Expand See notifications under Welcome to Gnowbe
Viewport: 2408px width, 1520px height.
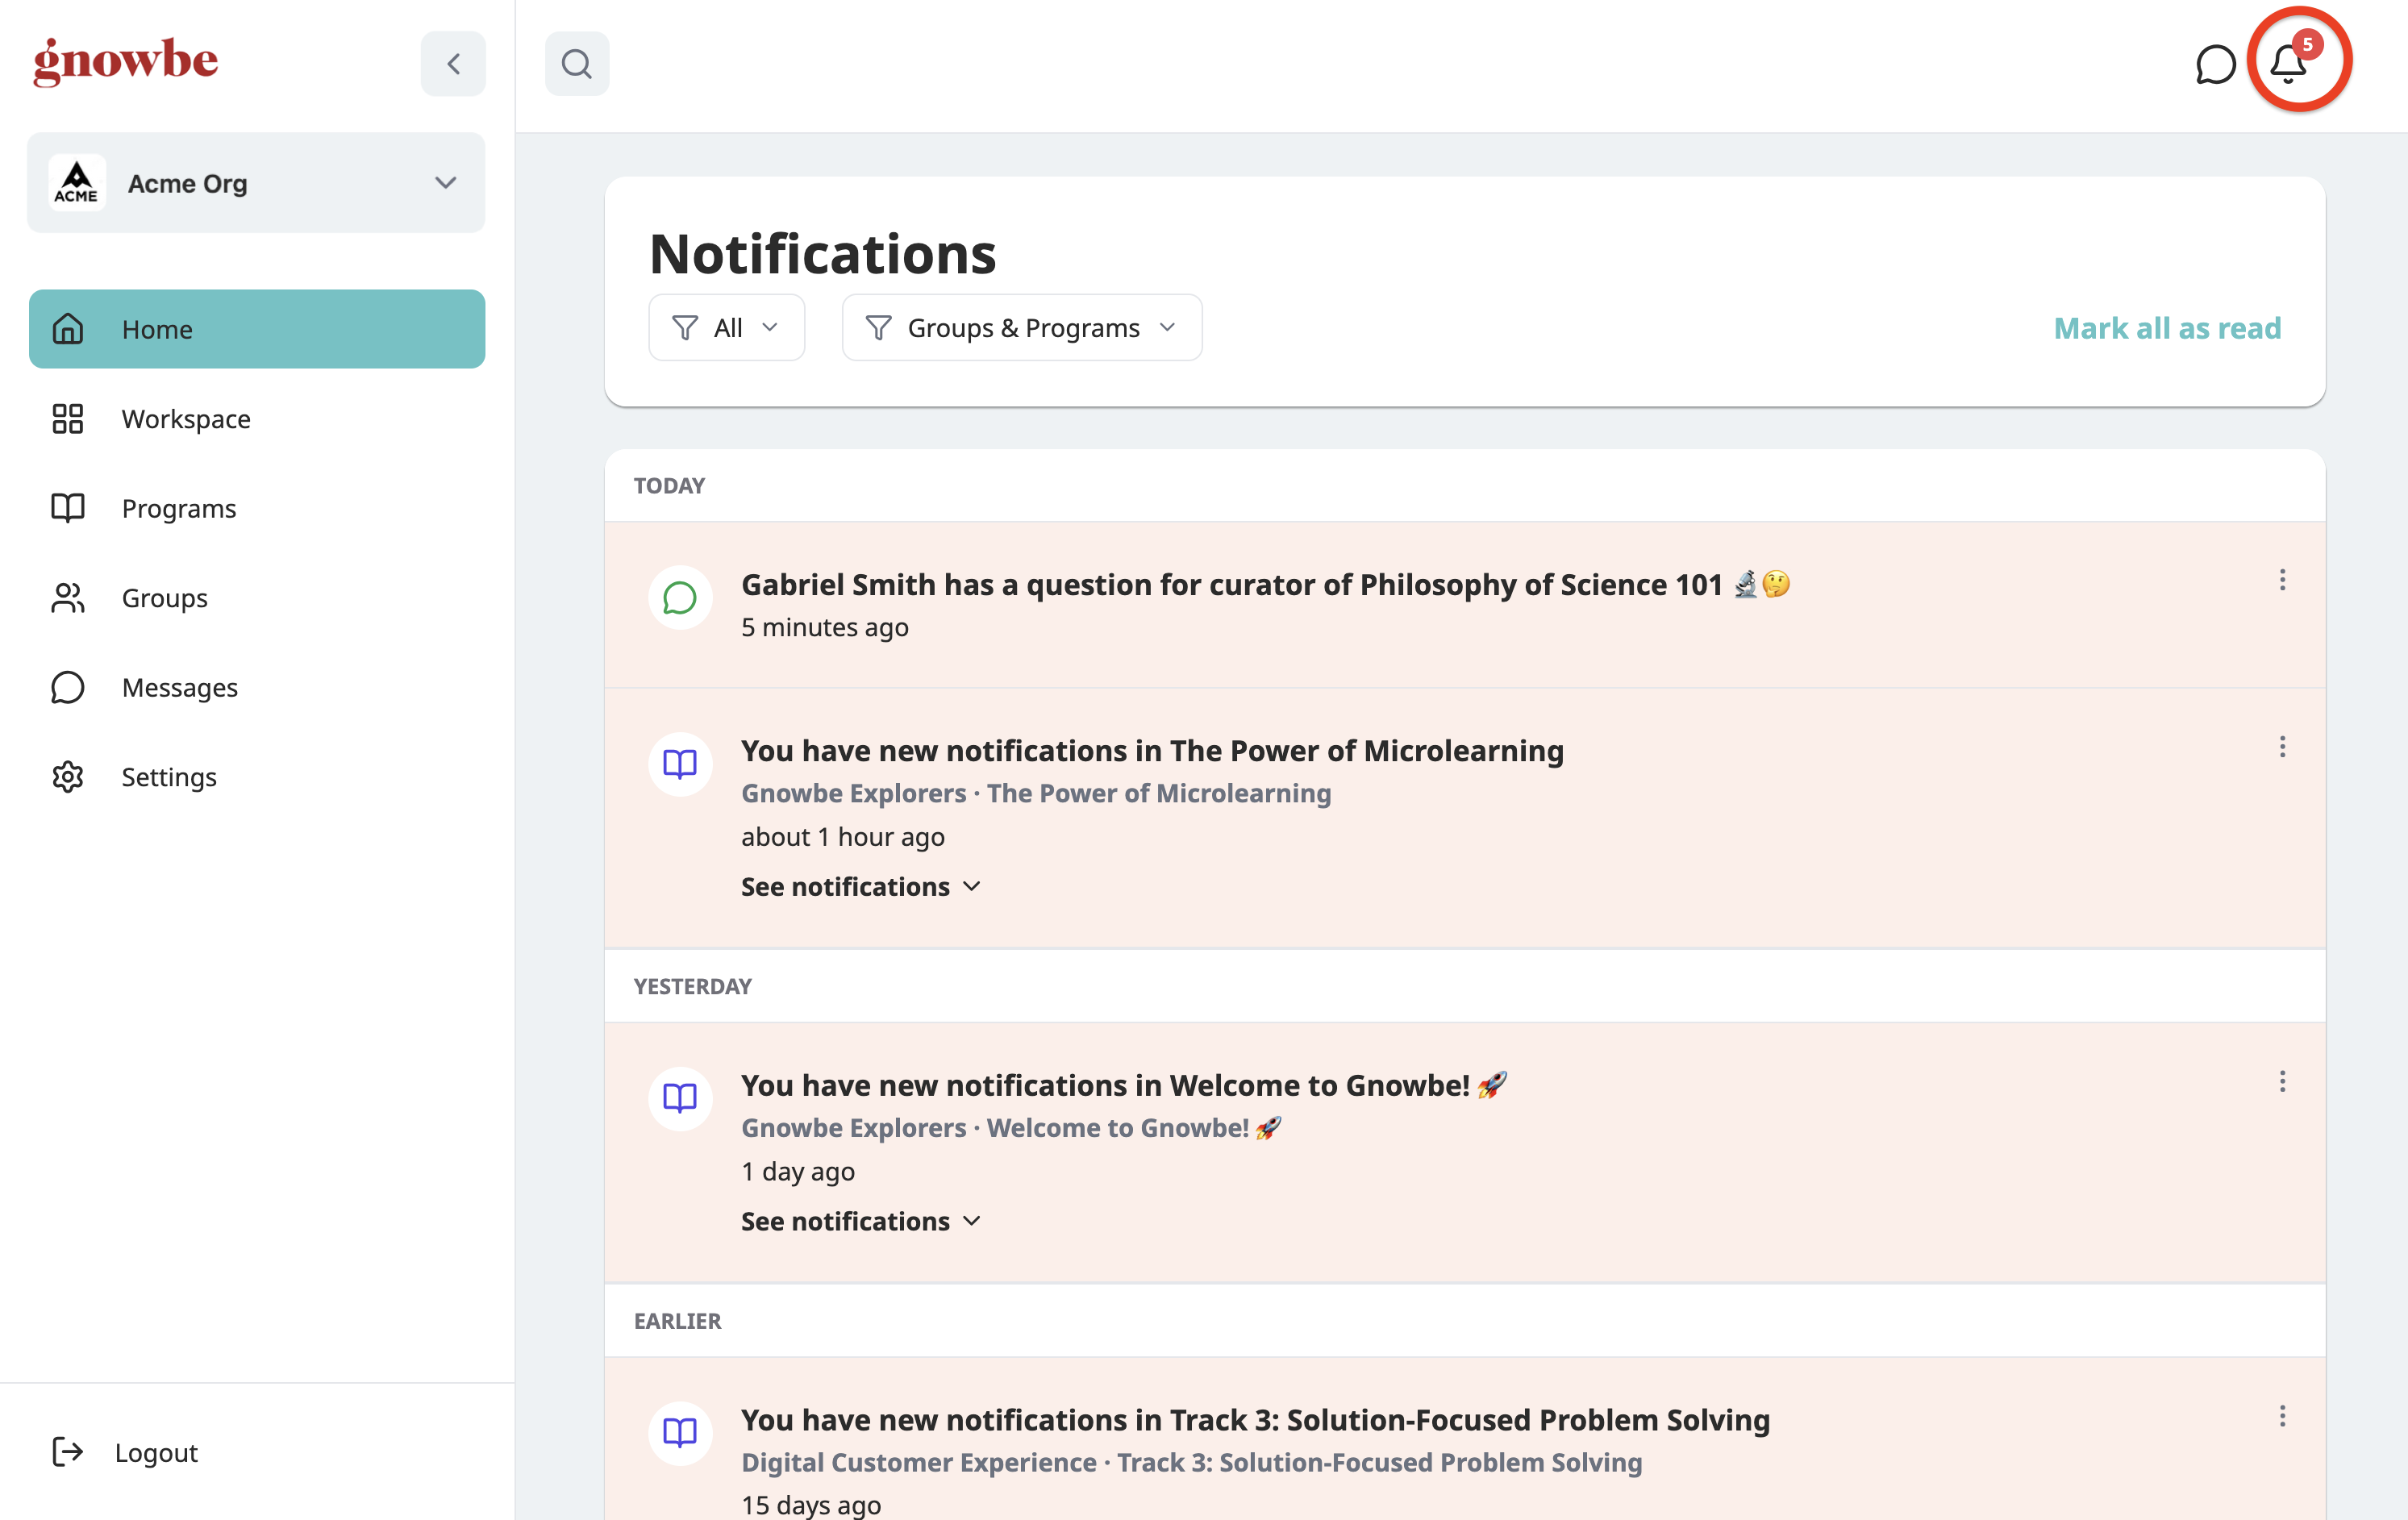click(x=860, y=1221)
